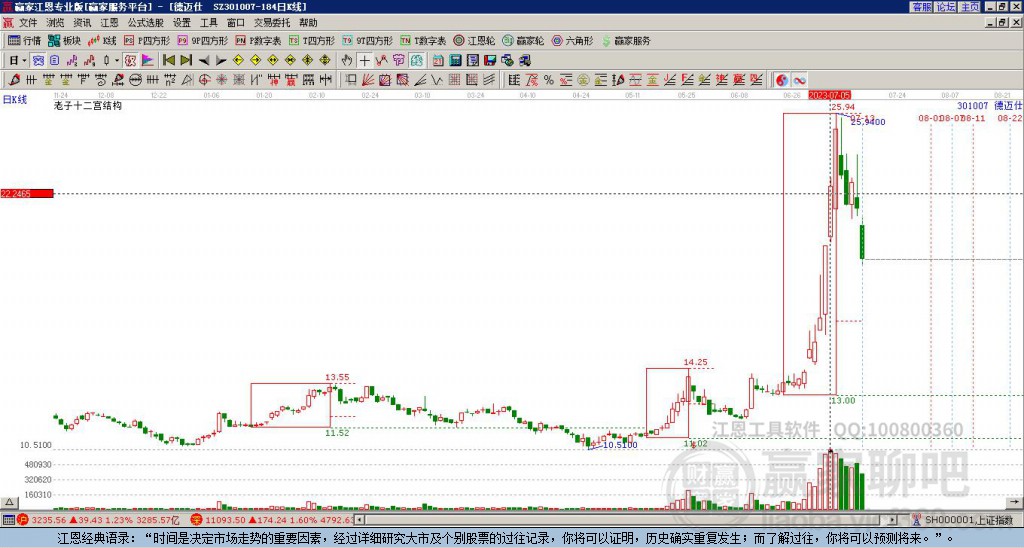The width and height of the screenshot is (1024, 548).
Task: Toggle the 权 rights adjustment icon
Action: [131, 61]
